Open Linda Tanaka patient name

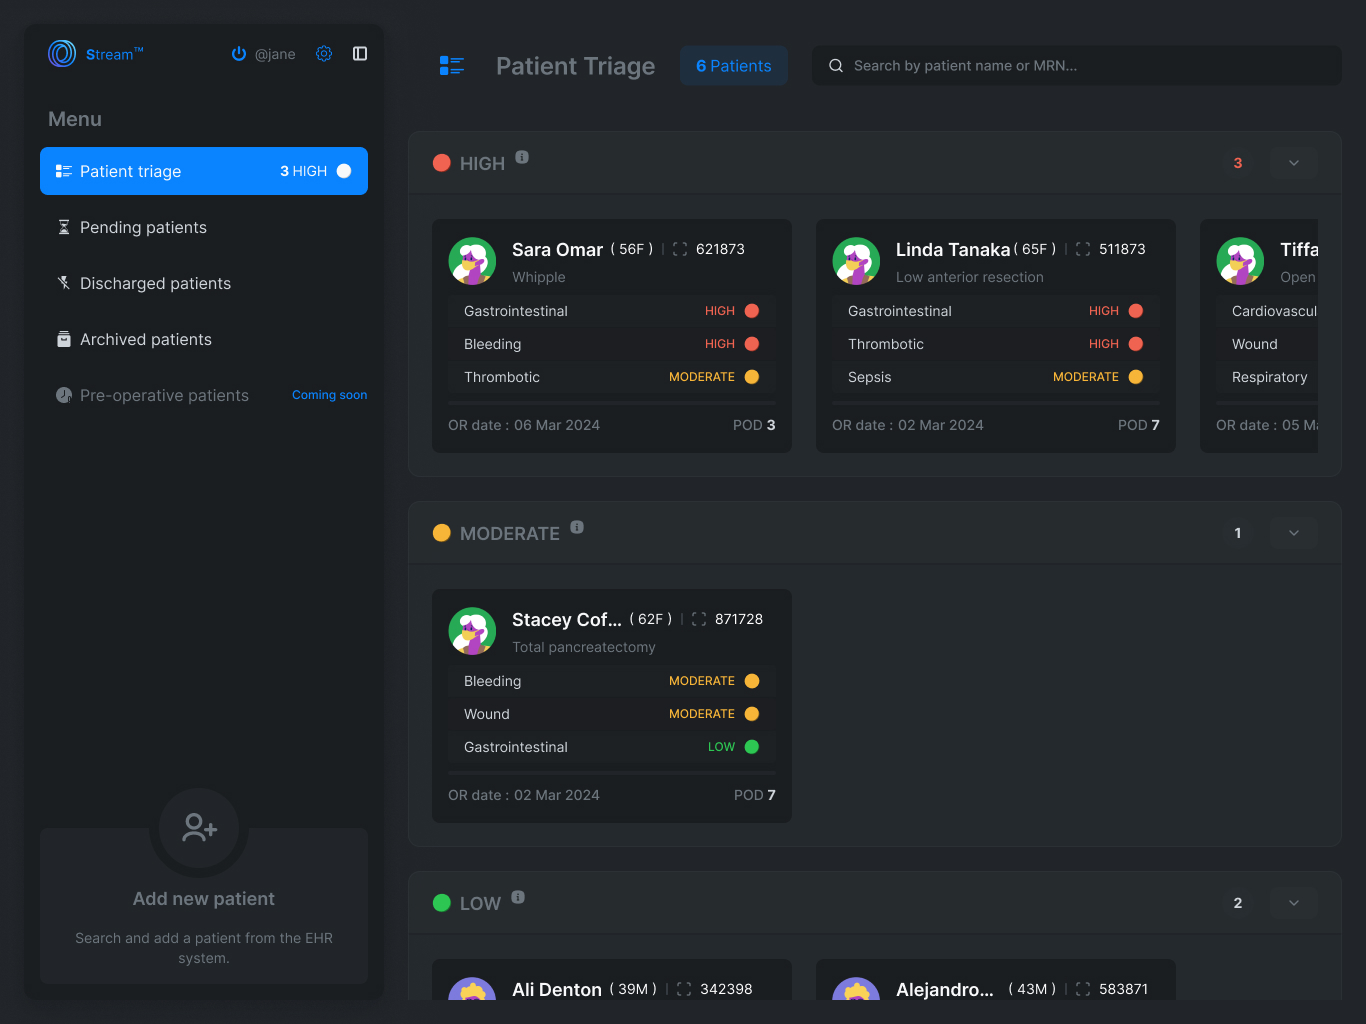pyautogui.click(x=953, y=249)
